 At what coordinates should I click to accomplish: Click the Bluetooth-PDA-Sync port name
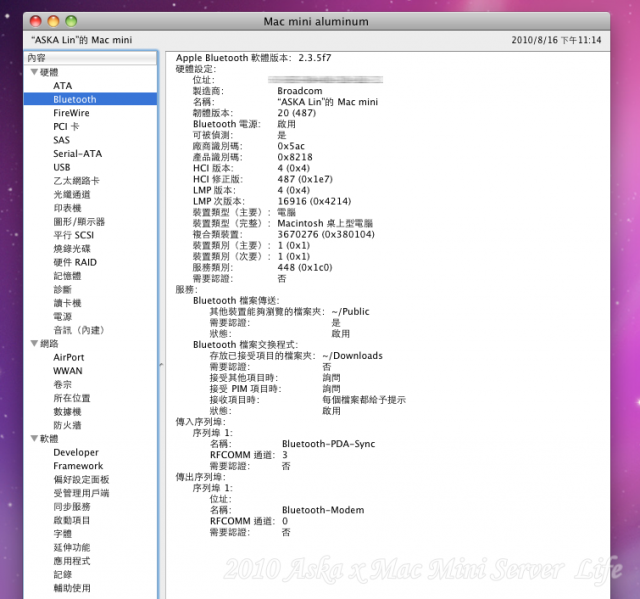pyautogui.click(x=328, y=444)
